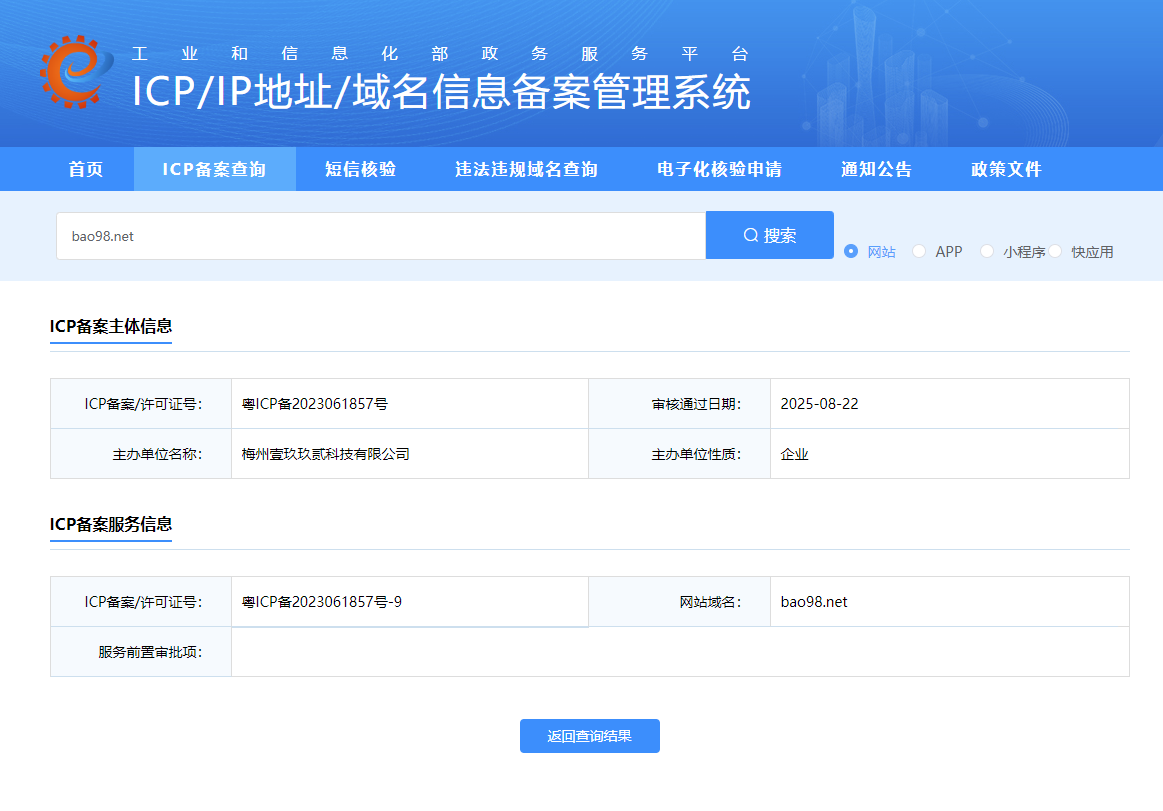Click the site title ICP/IP地址/域名信息备案管理系统
1163x811 pixels.
click(x=441, y=93)
